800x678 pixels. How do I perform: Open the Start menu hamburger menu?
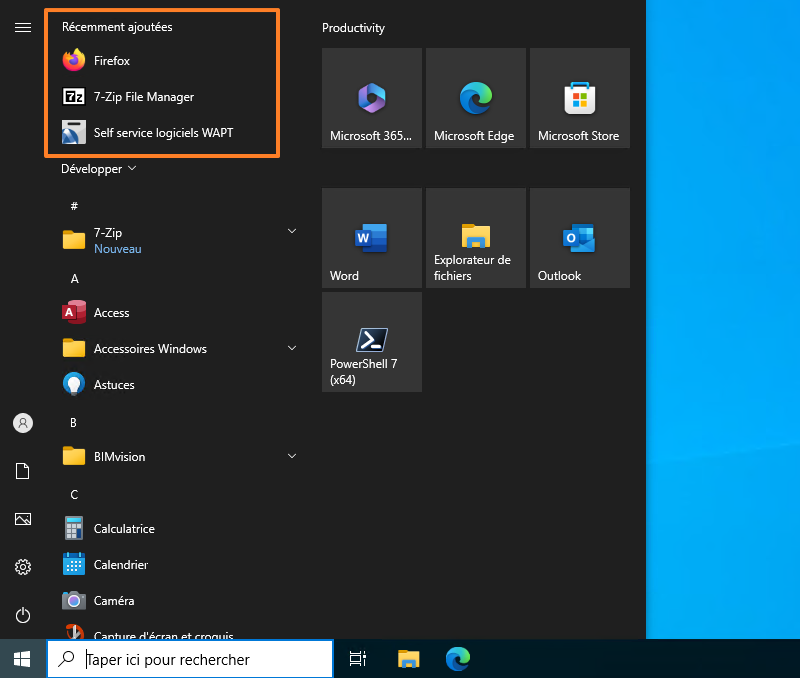pos(23,27)
